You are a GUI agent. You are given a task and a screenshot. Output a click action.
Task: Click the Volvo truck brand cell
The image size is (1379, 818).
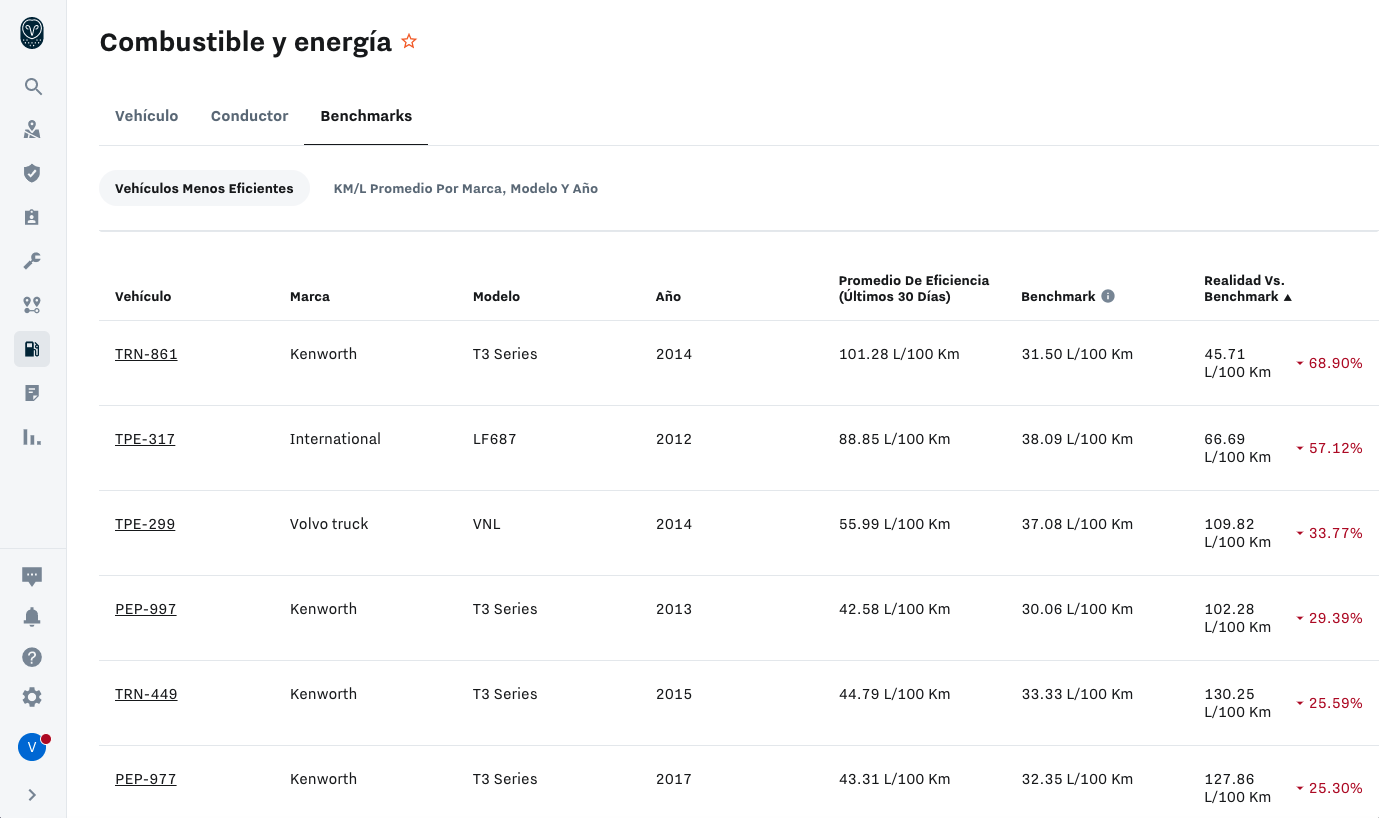[x=329, y=524]
